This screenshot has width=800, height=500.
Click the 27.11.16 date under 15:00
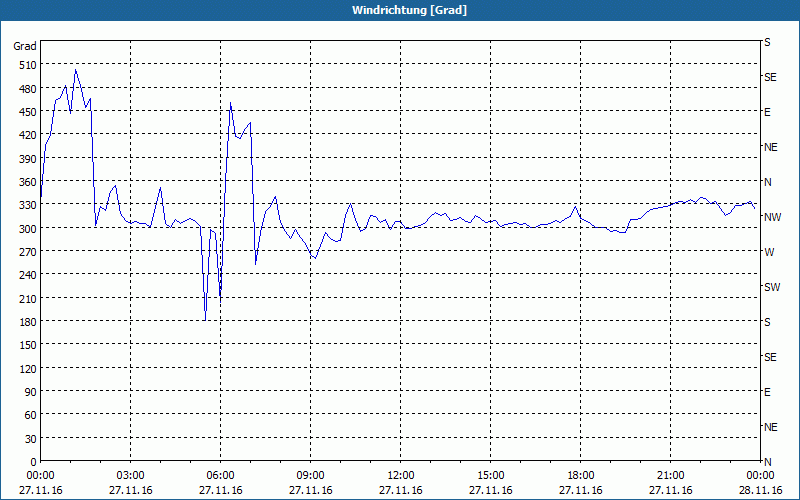click(491, 490)
